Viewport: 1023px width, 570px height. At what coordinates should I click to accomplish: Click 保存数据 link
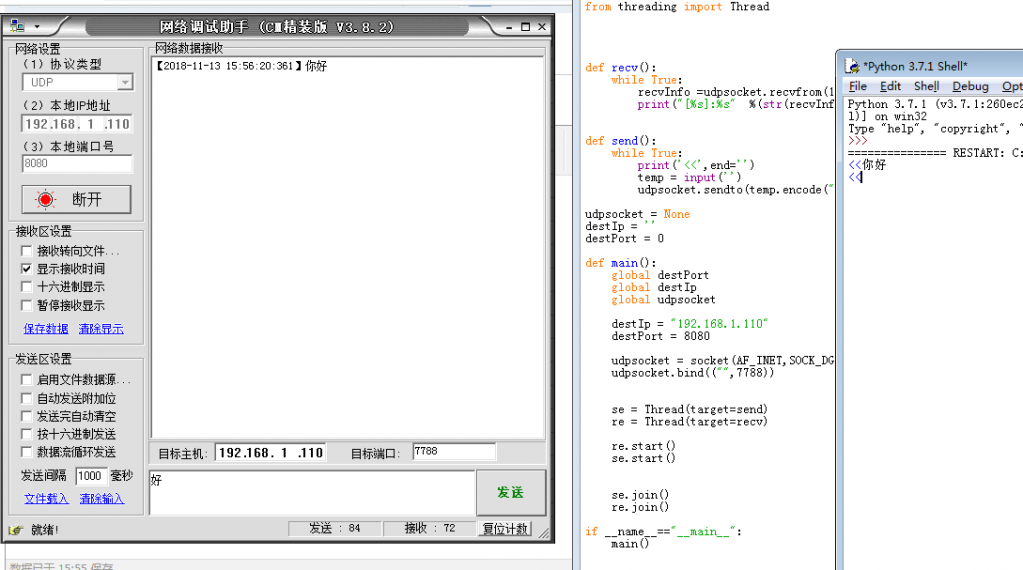tap(46, 329)
